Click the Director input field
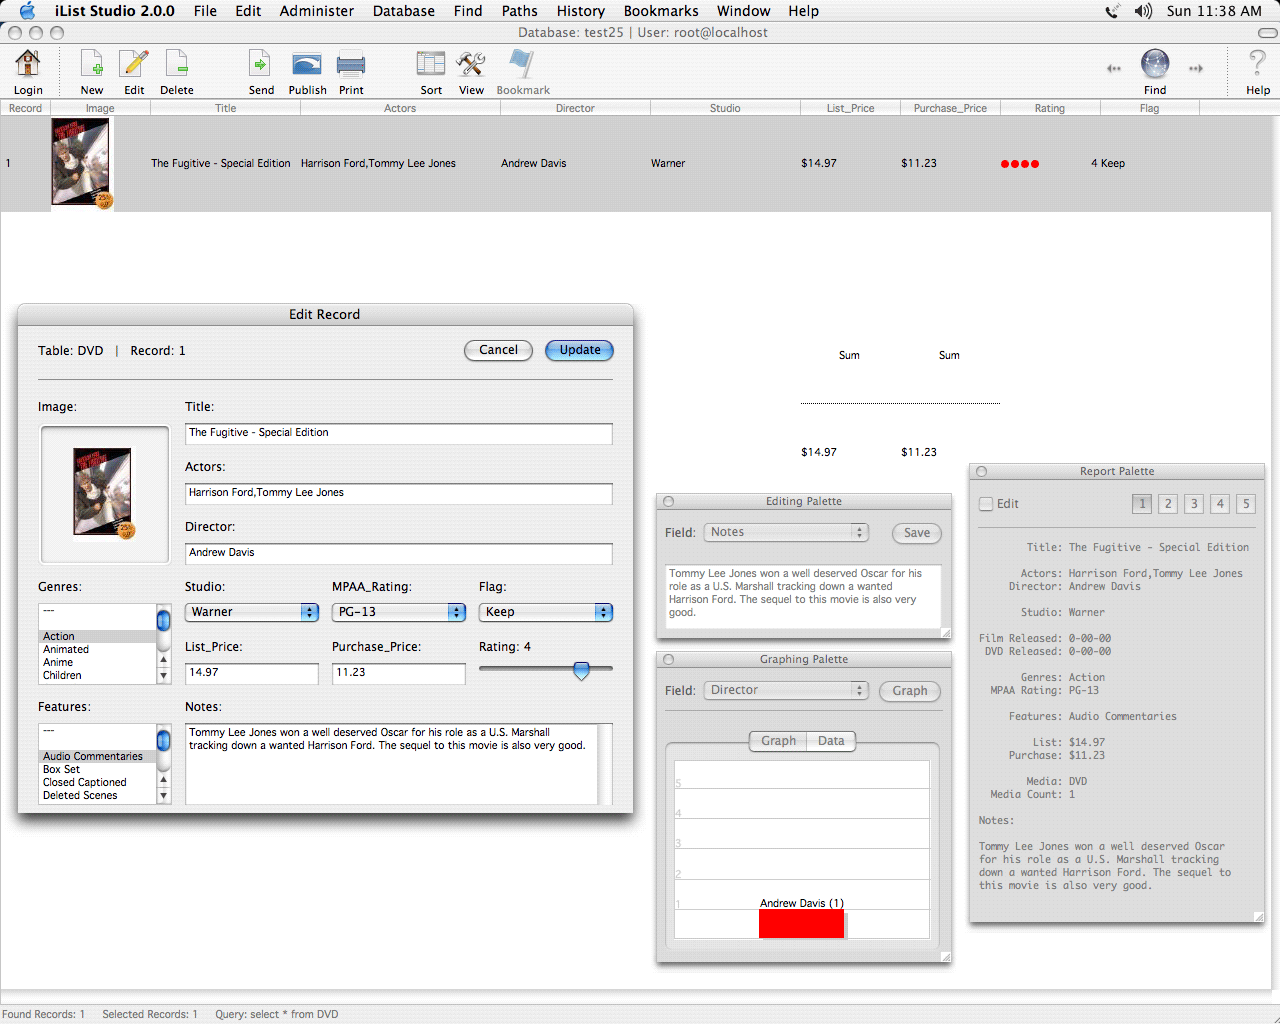The width and height of the screenshot is (1280, 1024). (399, 553)
